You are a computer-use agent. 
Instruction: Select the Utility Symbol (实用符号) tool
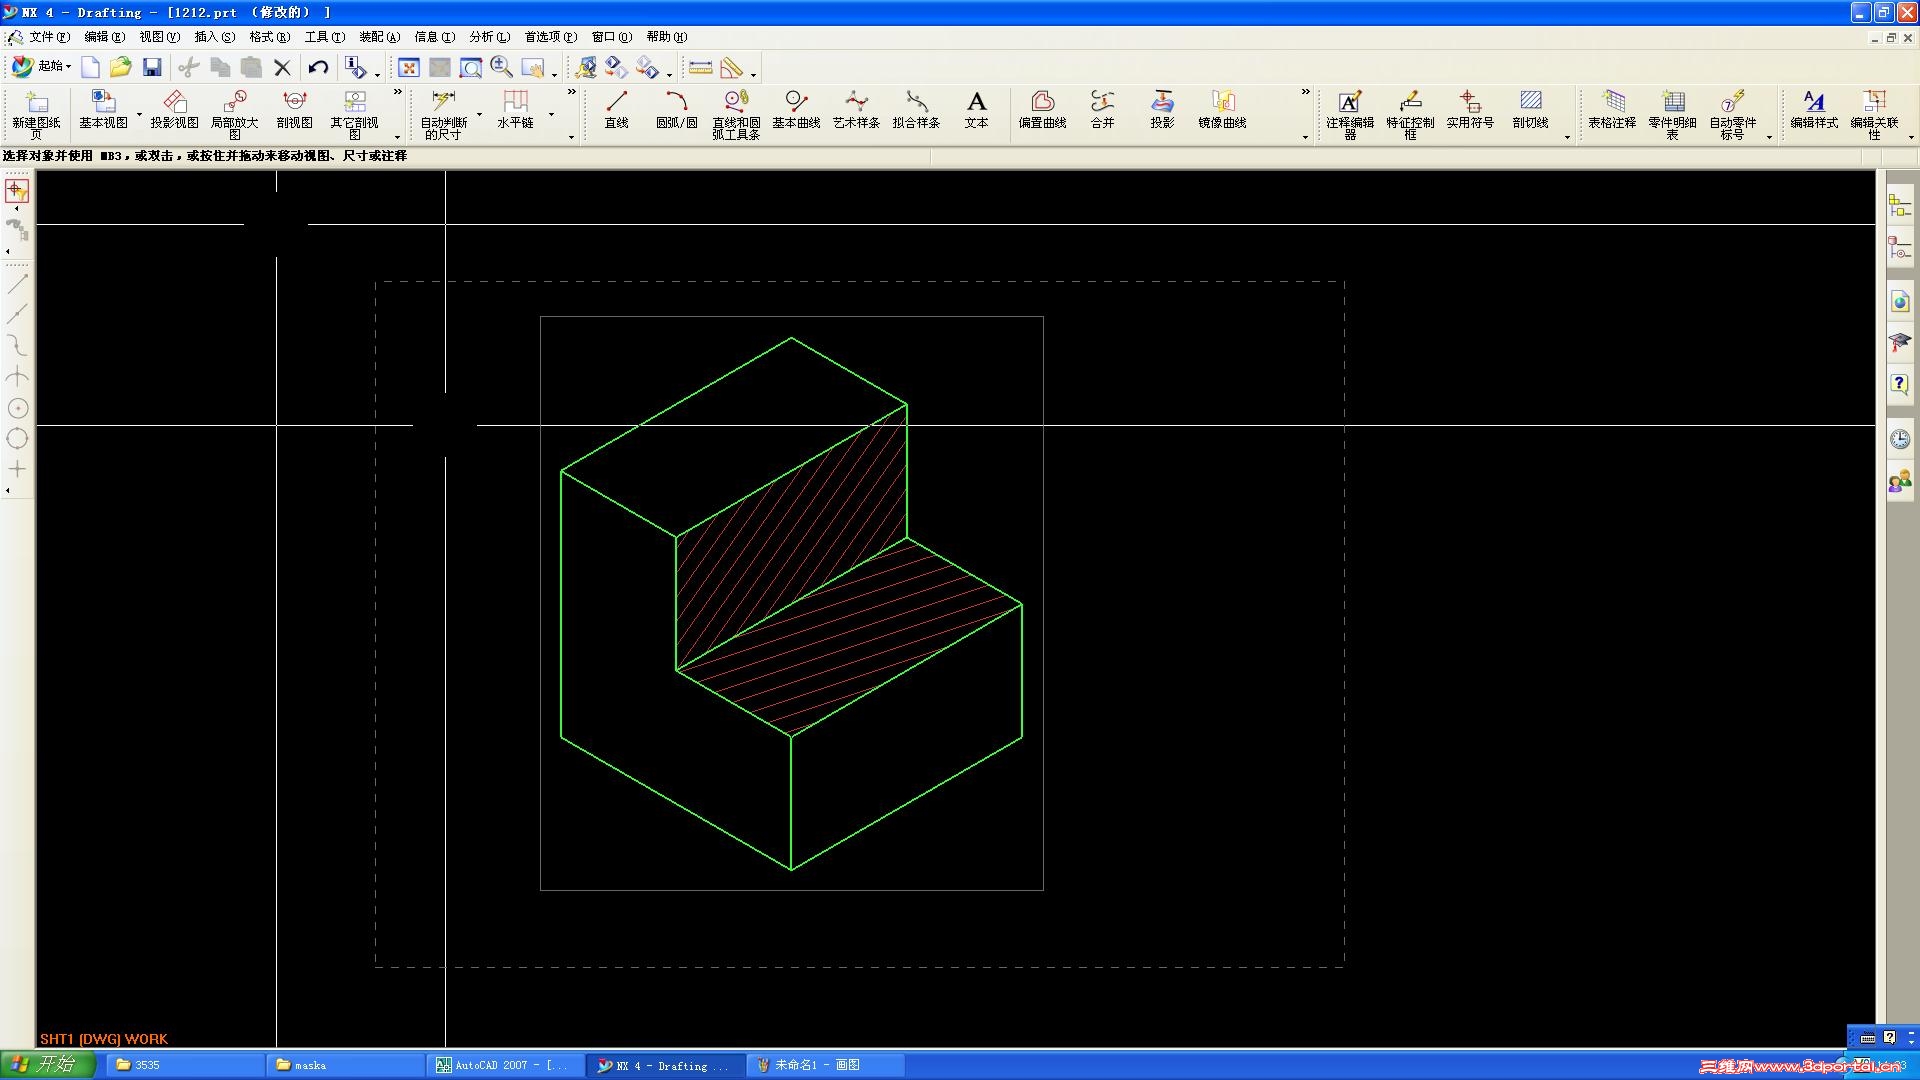1470,109
